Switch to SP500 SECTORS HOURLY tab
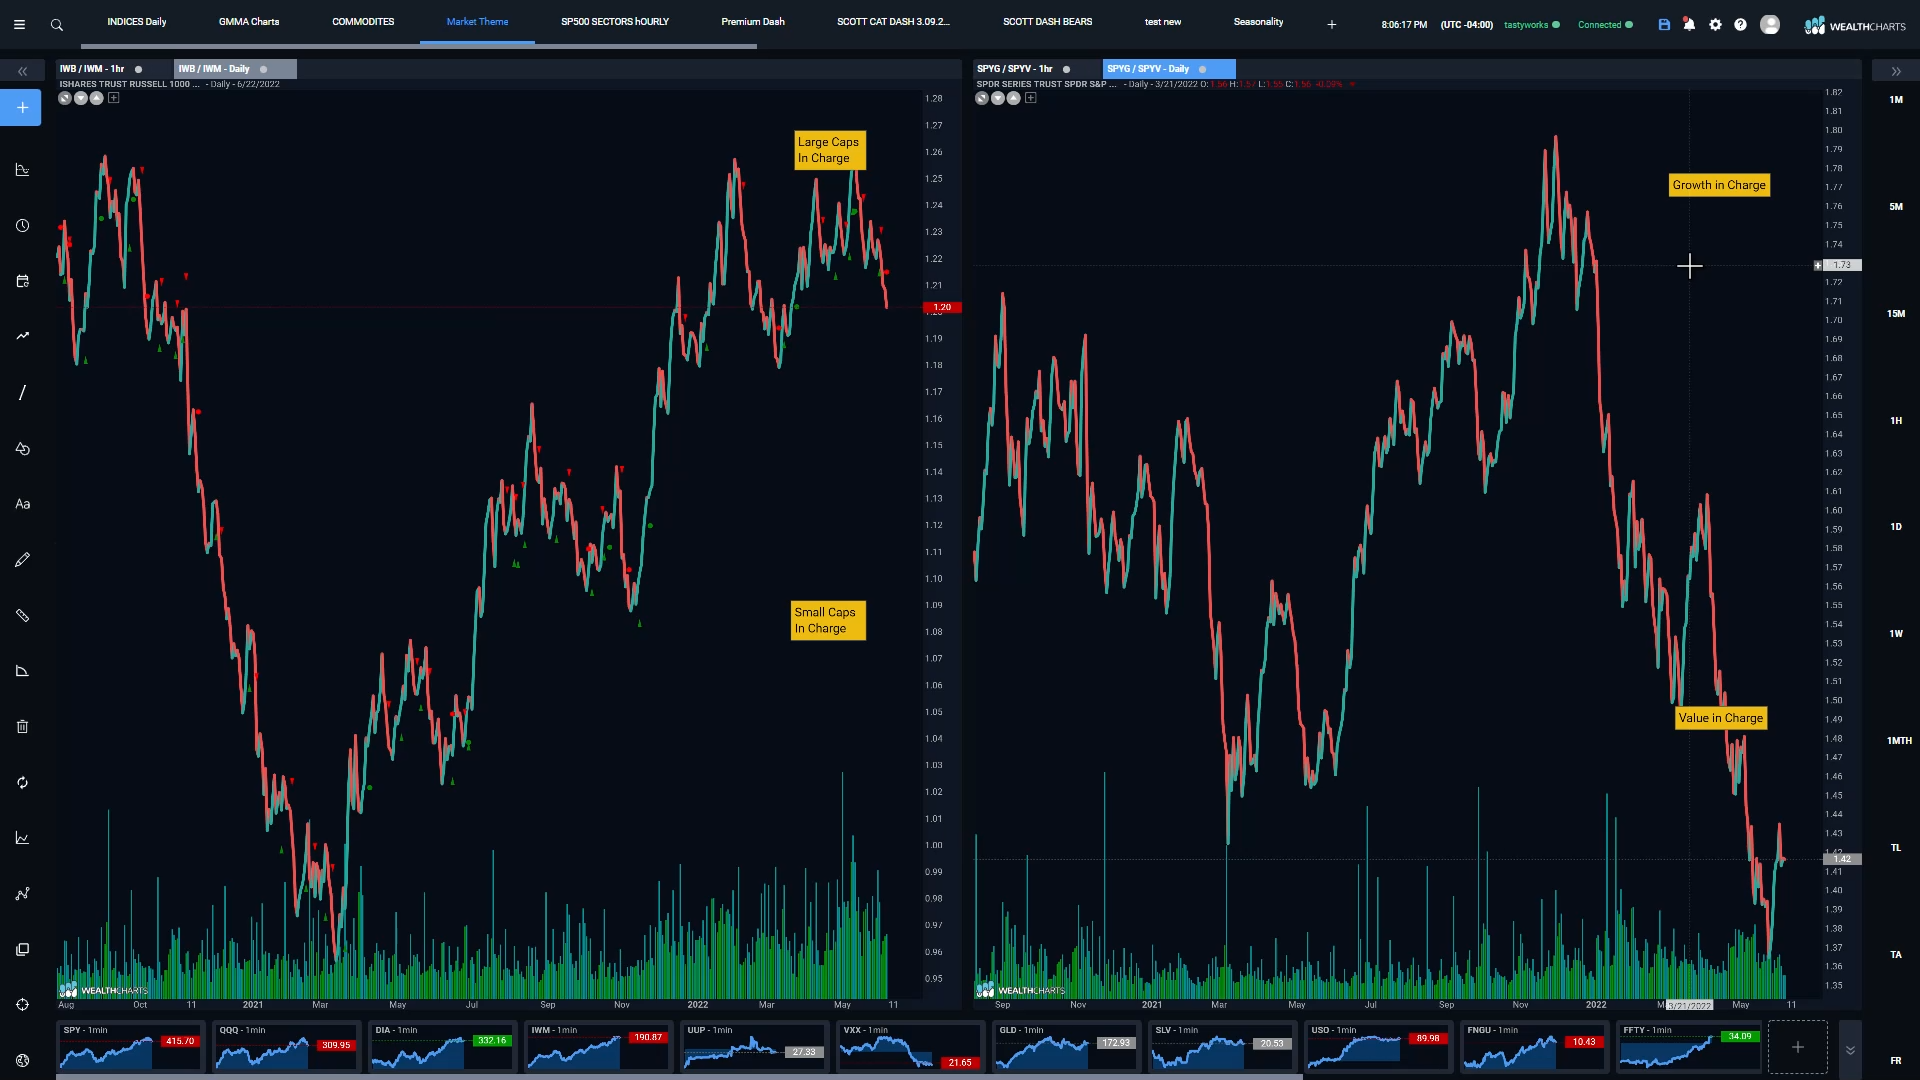 615,22
